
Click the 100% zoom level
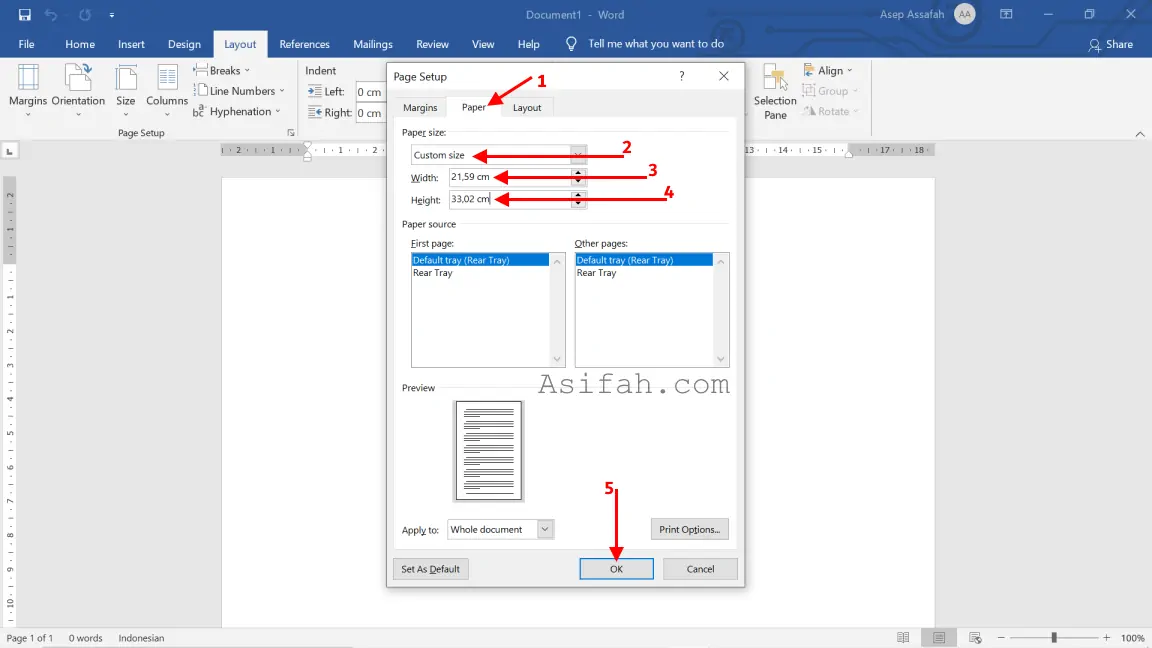click(x=1132, y=638)
